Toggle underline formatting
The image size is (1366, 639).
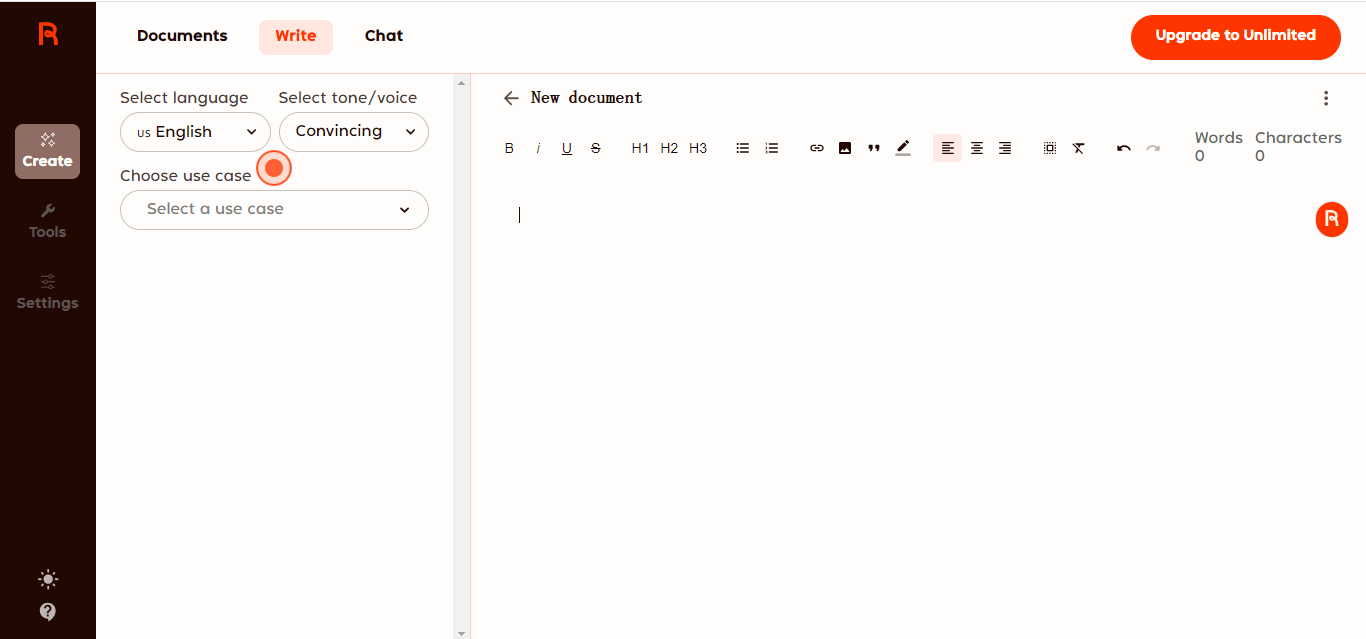pos(567,148)
